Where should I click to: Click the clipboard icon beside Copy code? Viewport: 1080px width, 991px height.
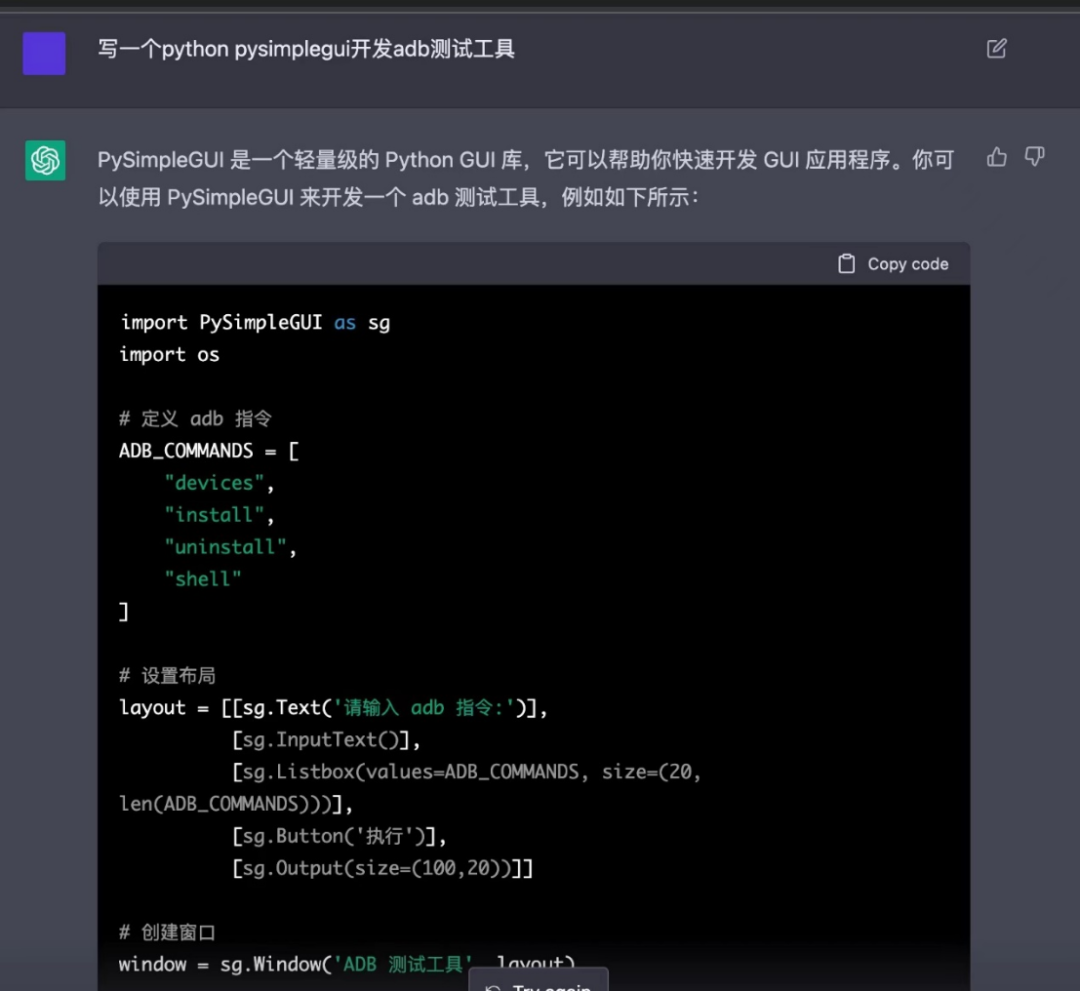click(846, 264)
